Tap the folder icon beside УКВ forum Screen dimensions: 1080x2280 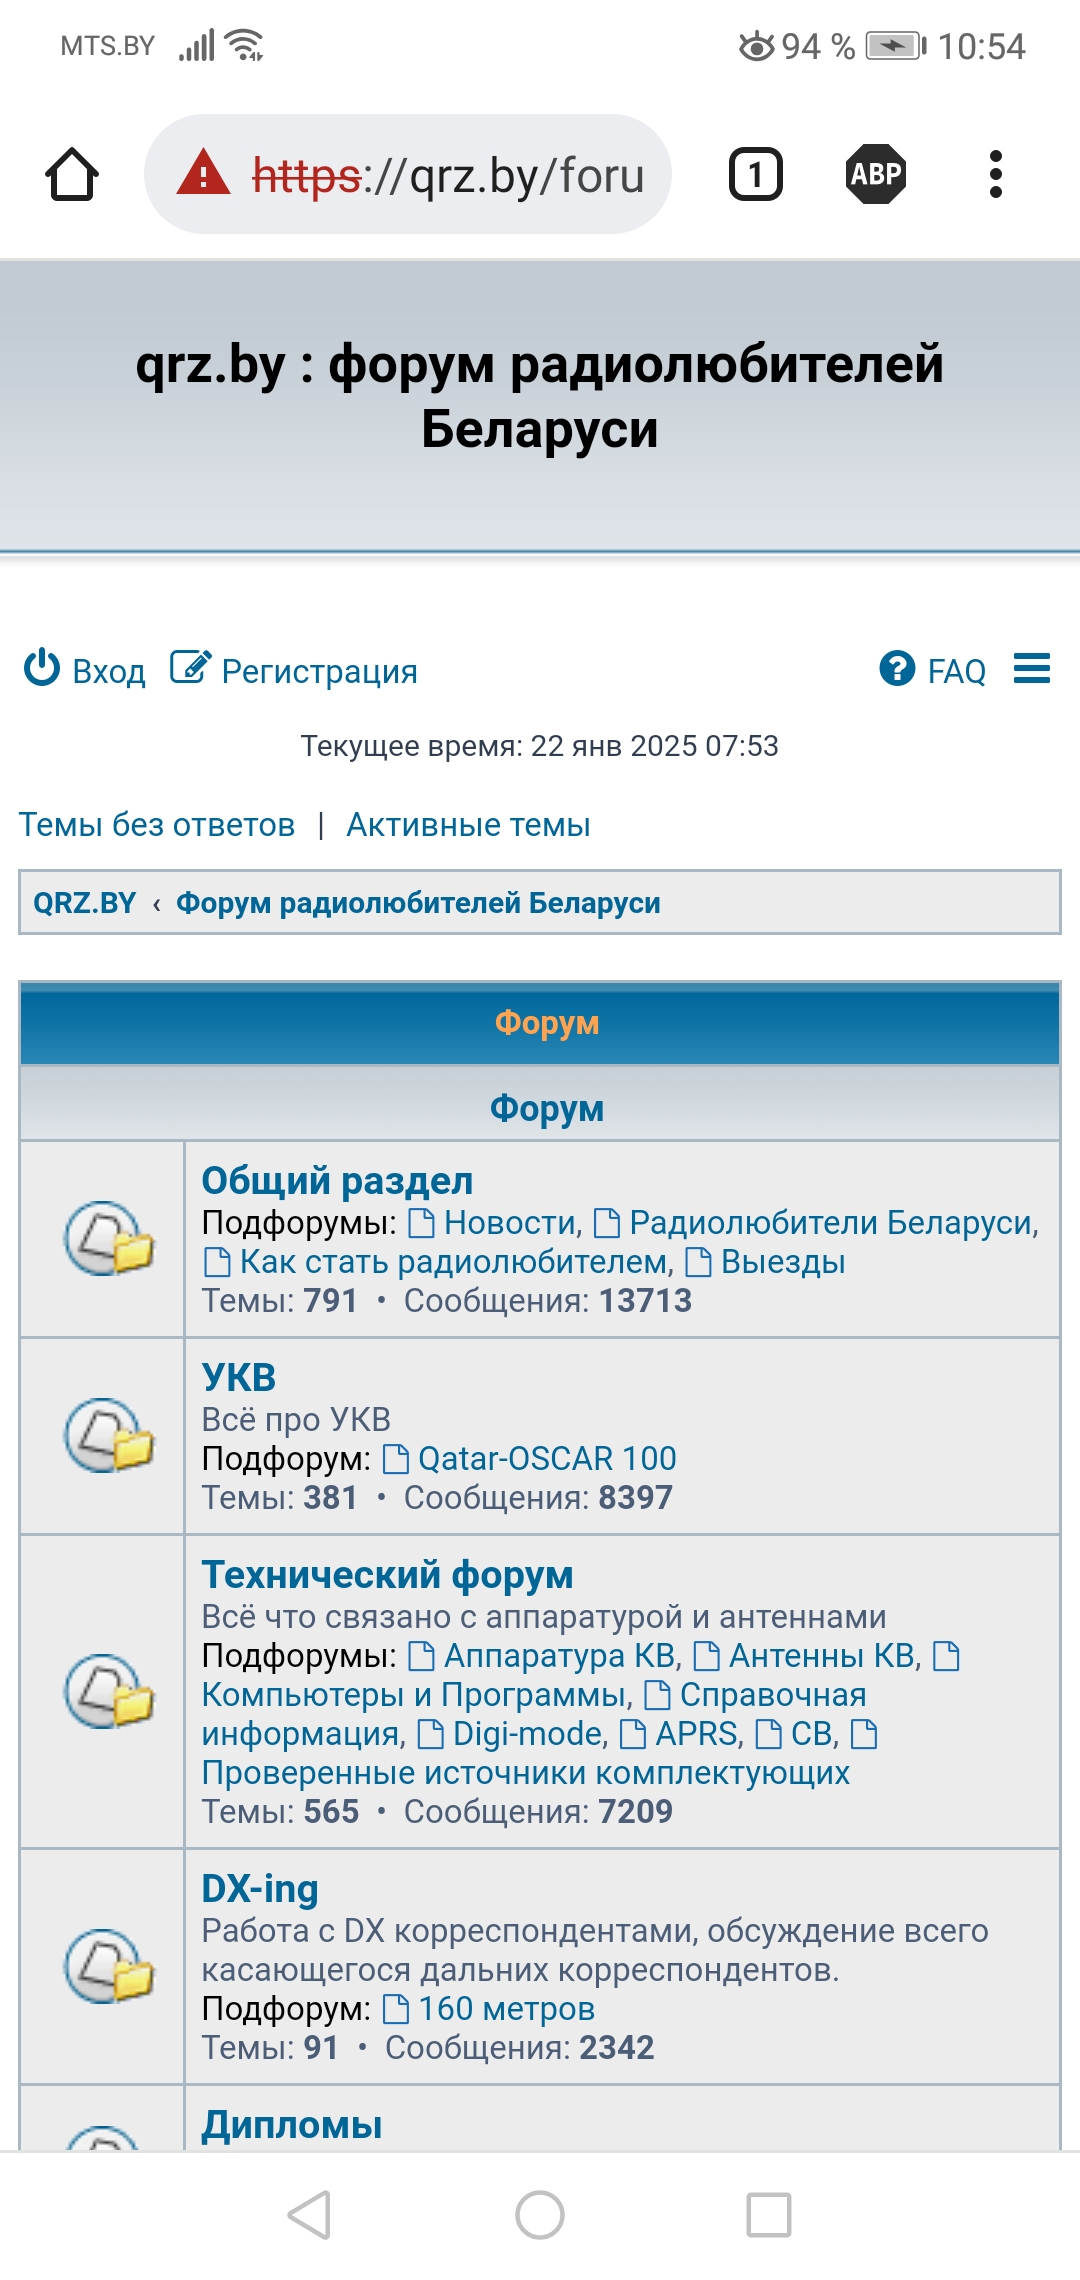(x=108, y=1435)
